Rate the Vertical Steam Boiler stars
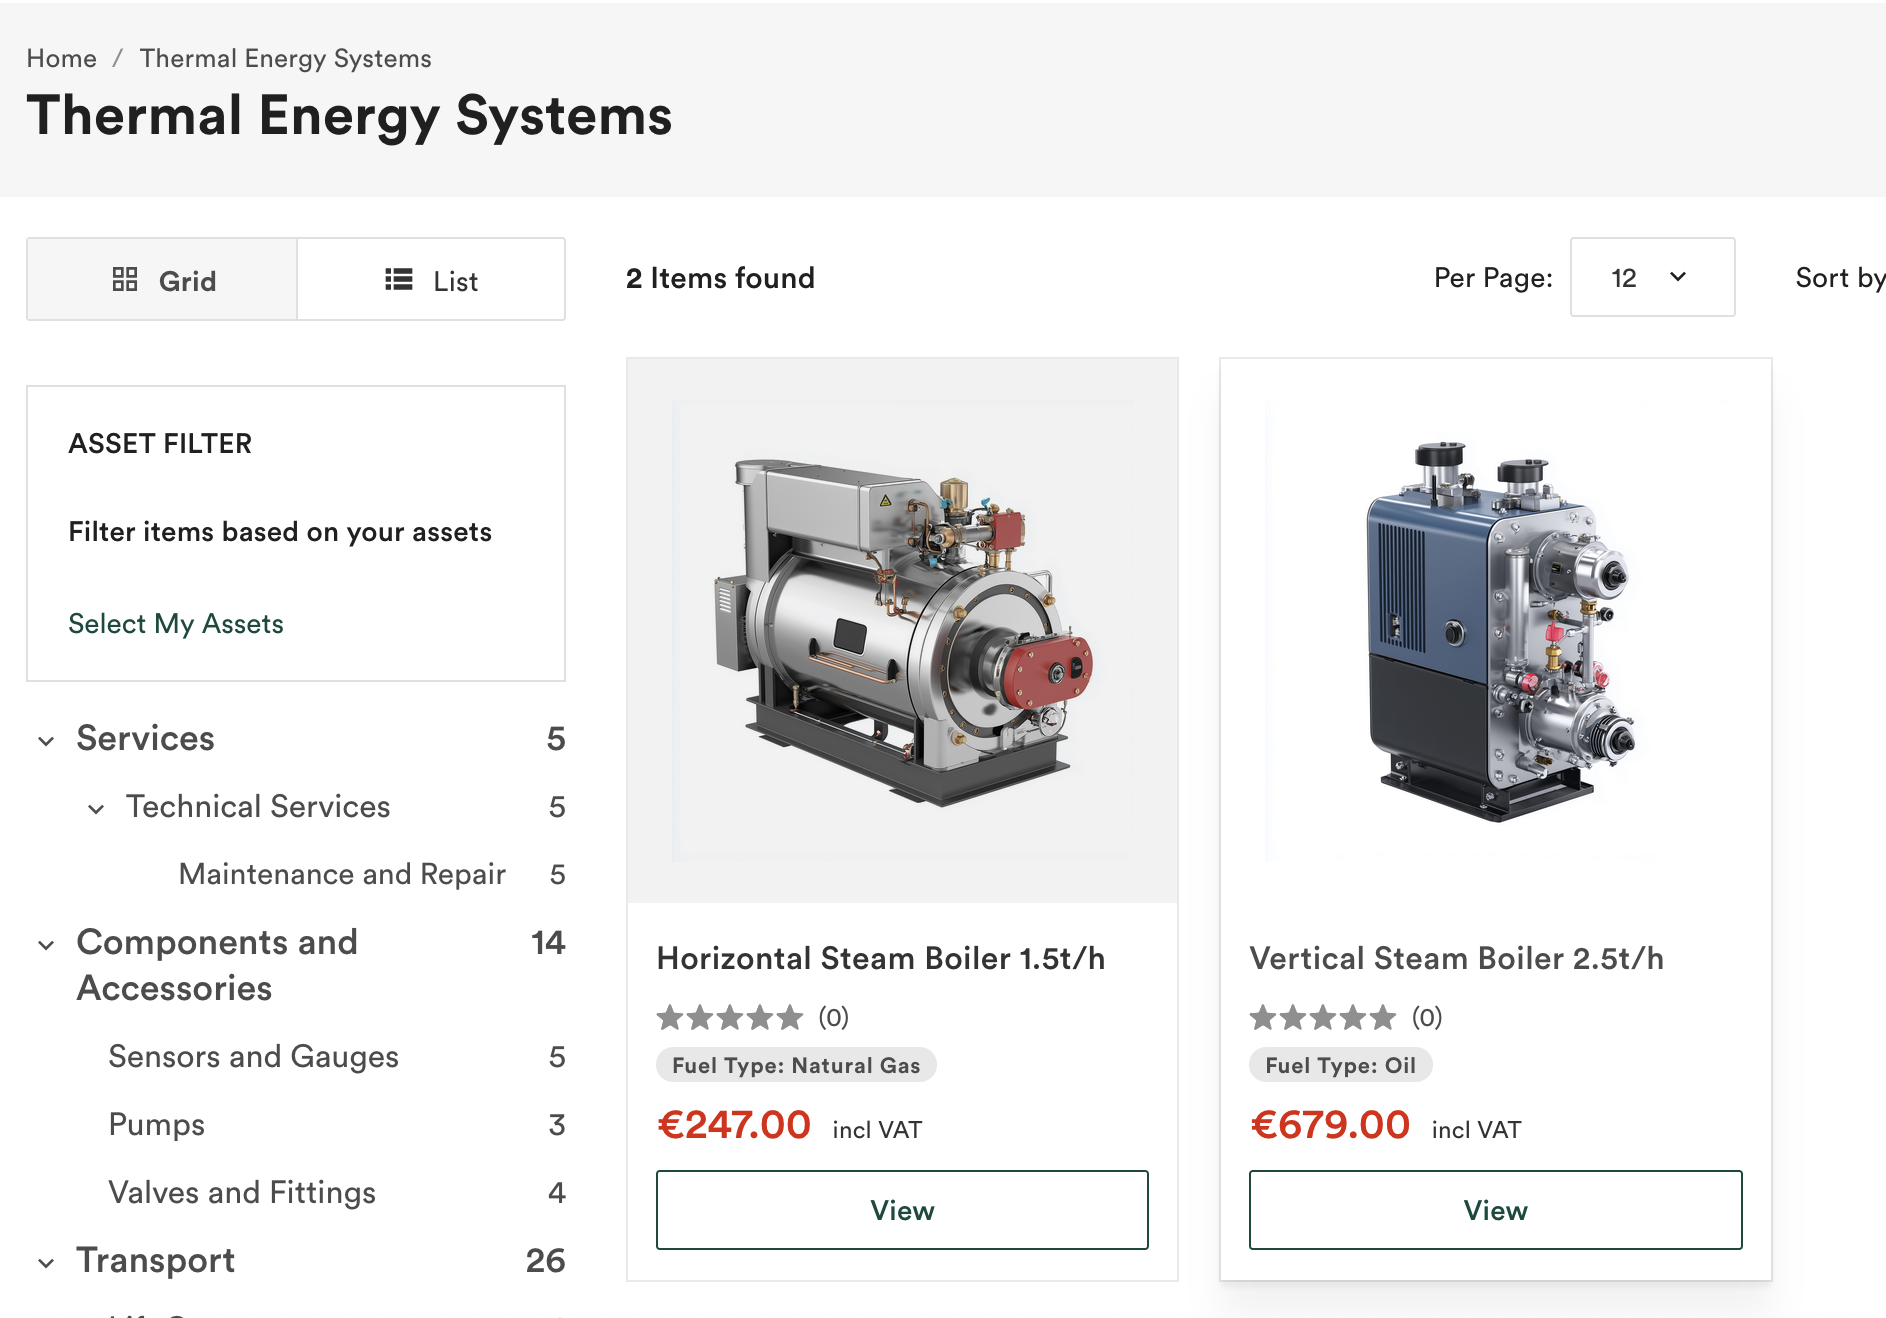The image size is (1886, 1318). 1322,1018
